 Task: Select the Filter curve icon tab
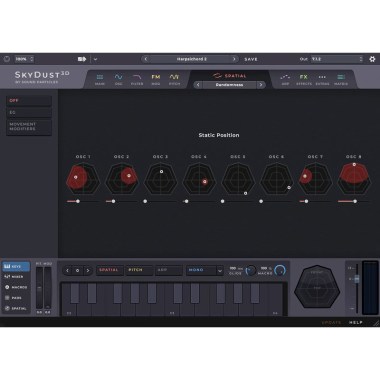tap(137, 77)
